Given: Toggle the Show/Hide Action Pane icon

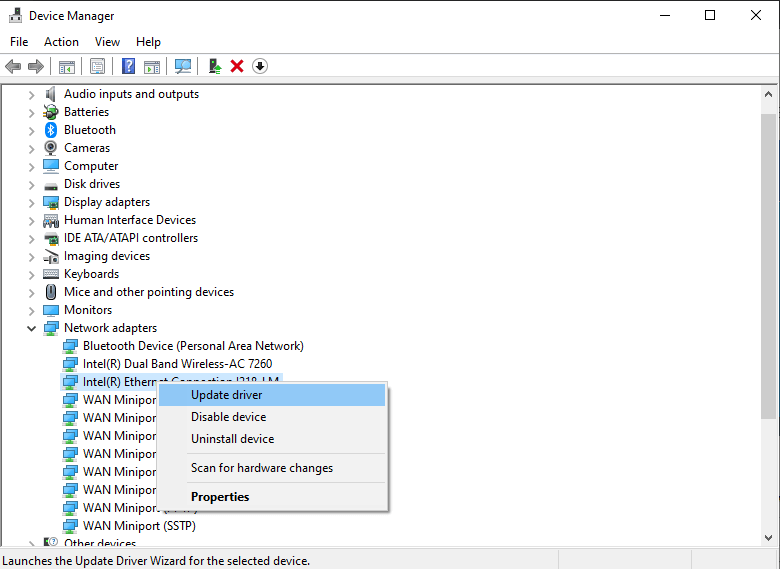Looking at the screenshot, I should point(152,66).
